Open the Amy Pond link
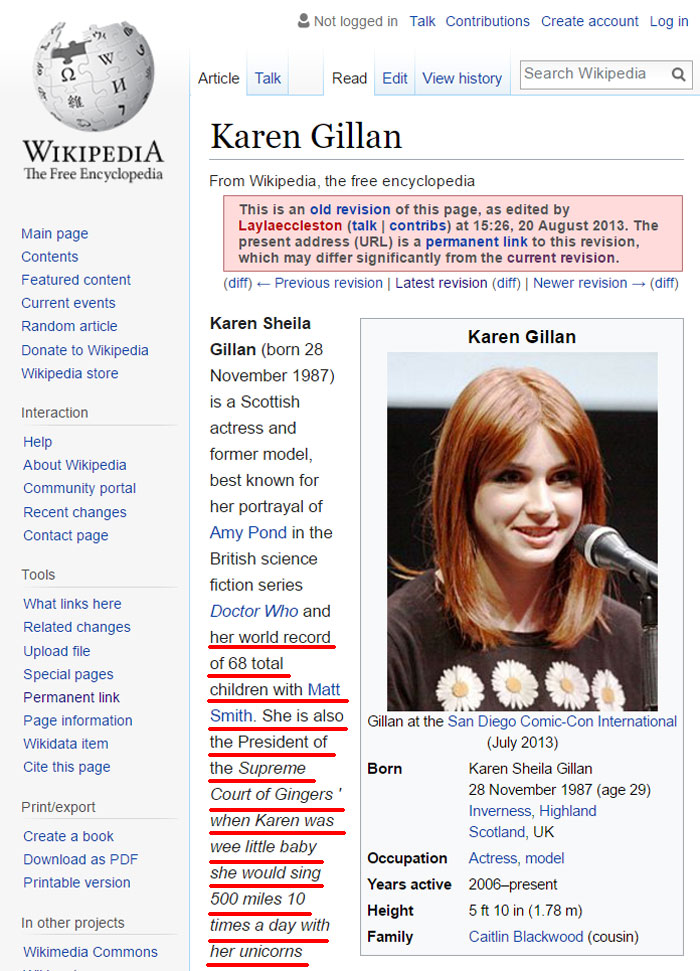 [x=248, y=533]
